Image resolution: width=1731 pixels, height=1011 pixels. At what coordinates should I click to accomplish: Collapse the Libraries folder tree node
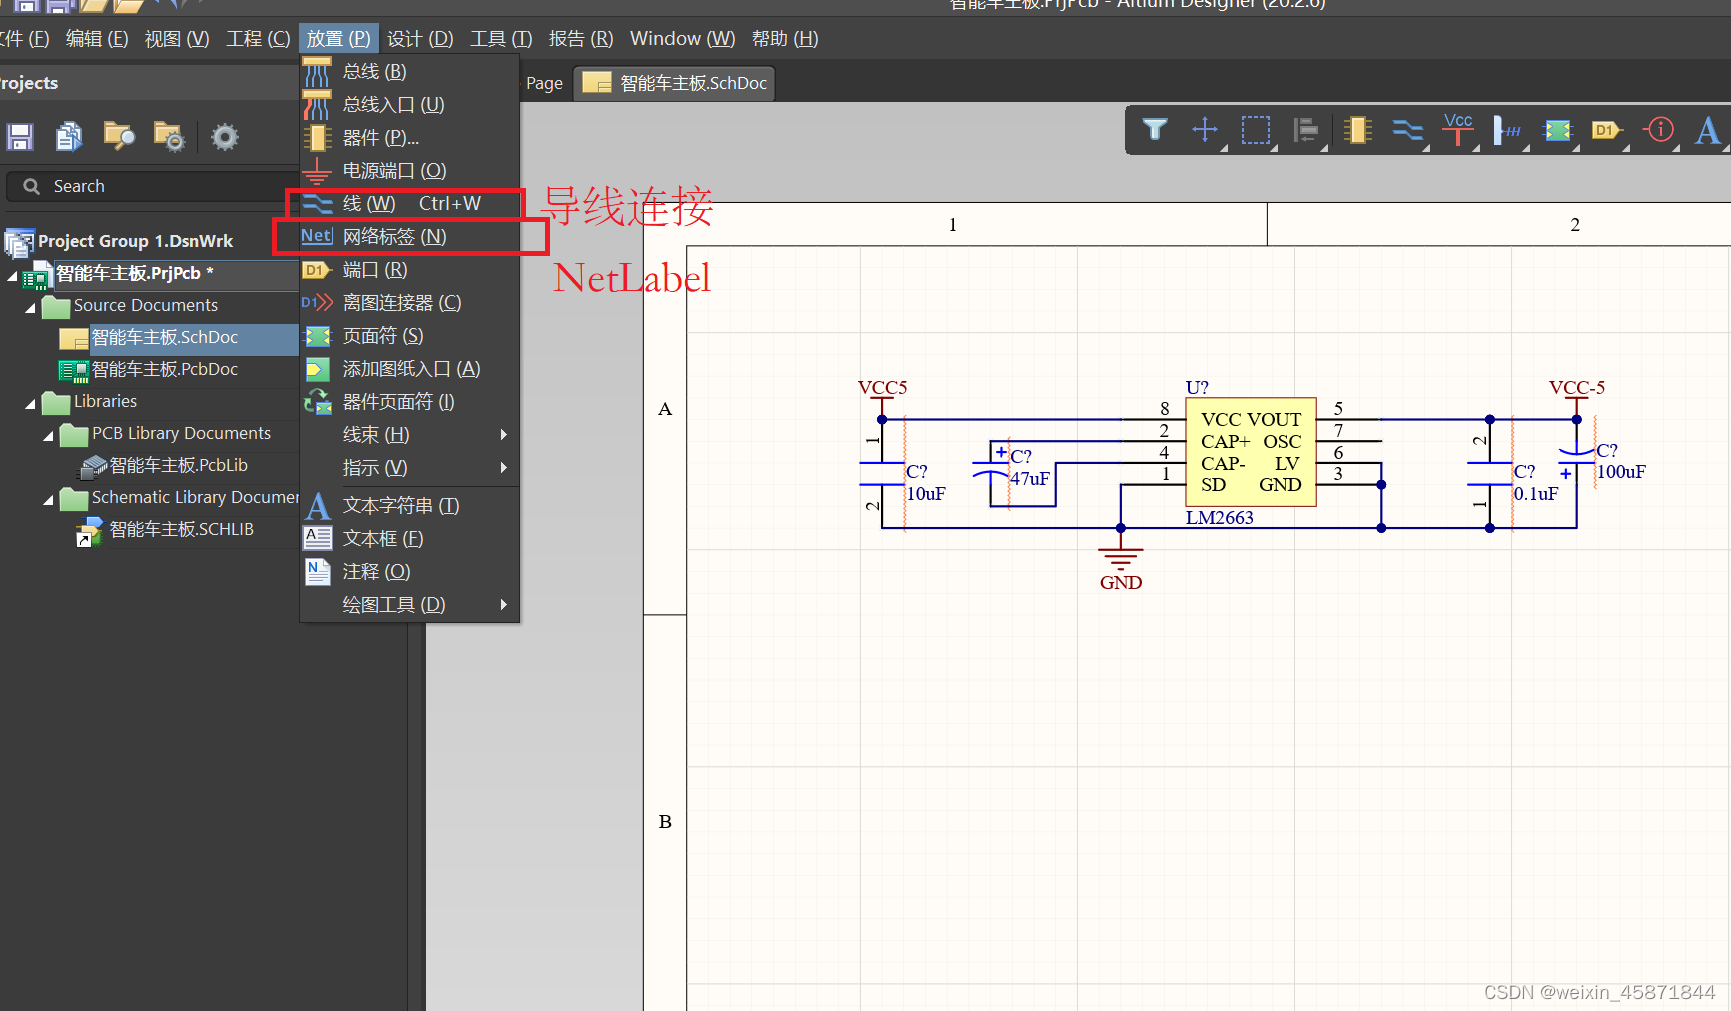click(30, 403)
